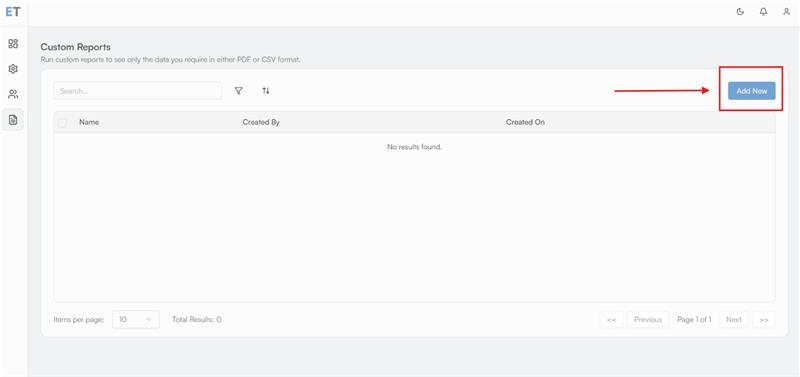Click the sort arrows icon

coord(266,91)
